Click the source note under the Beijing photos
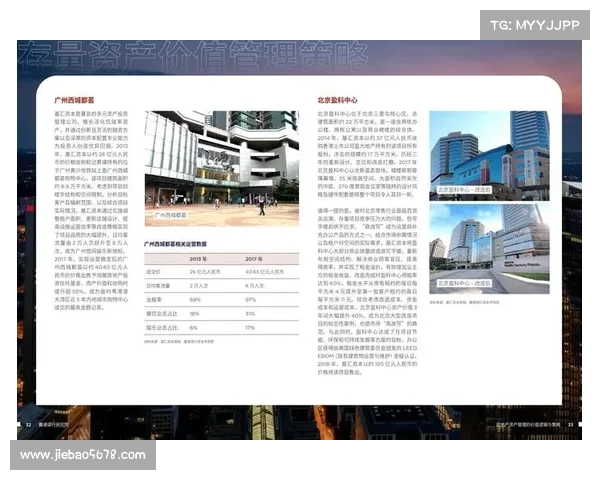 [464, 302]
